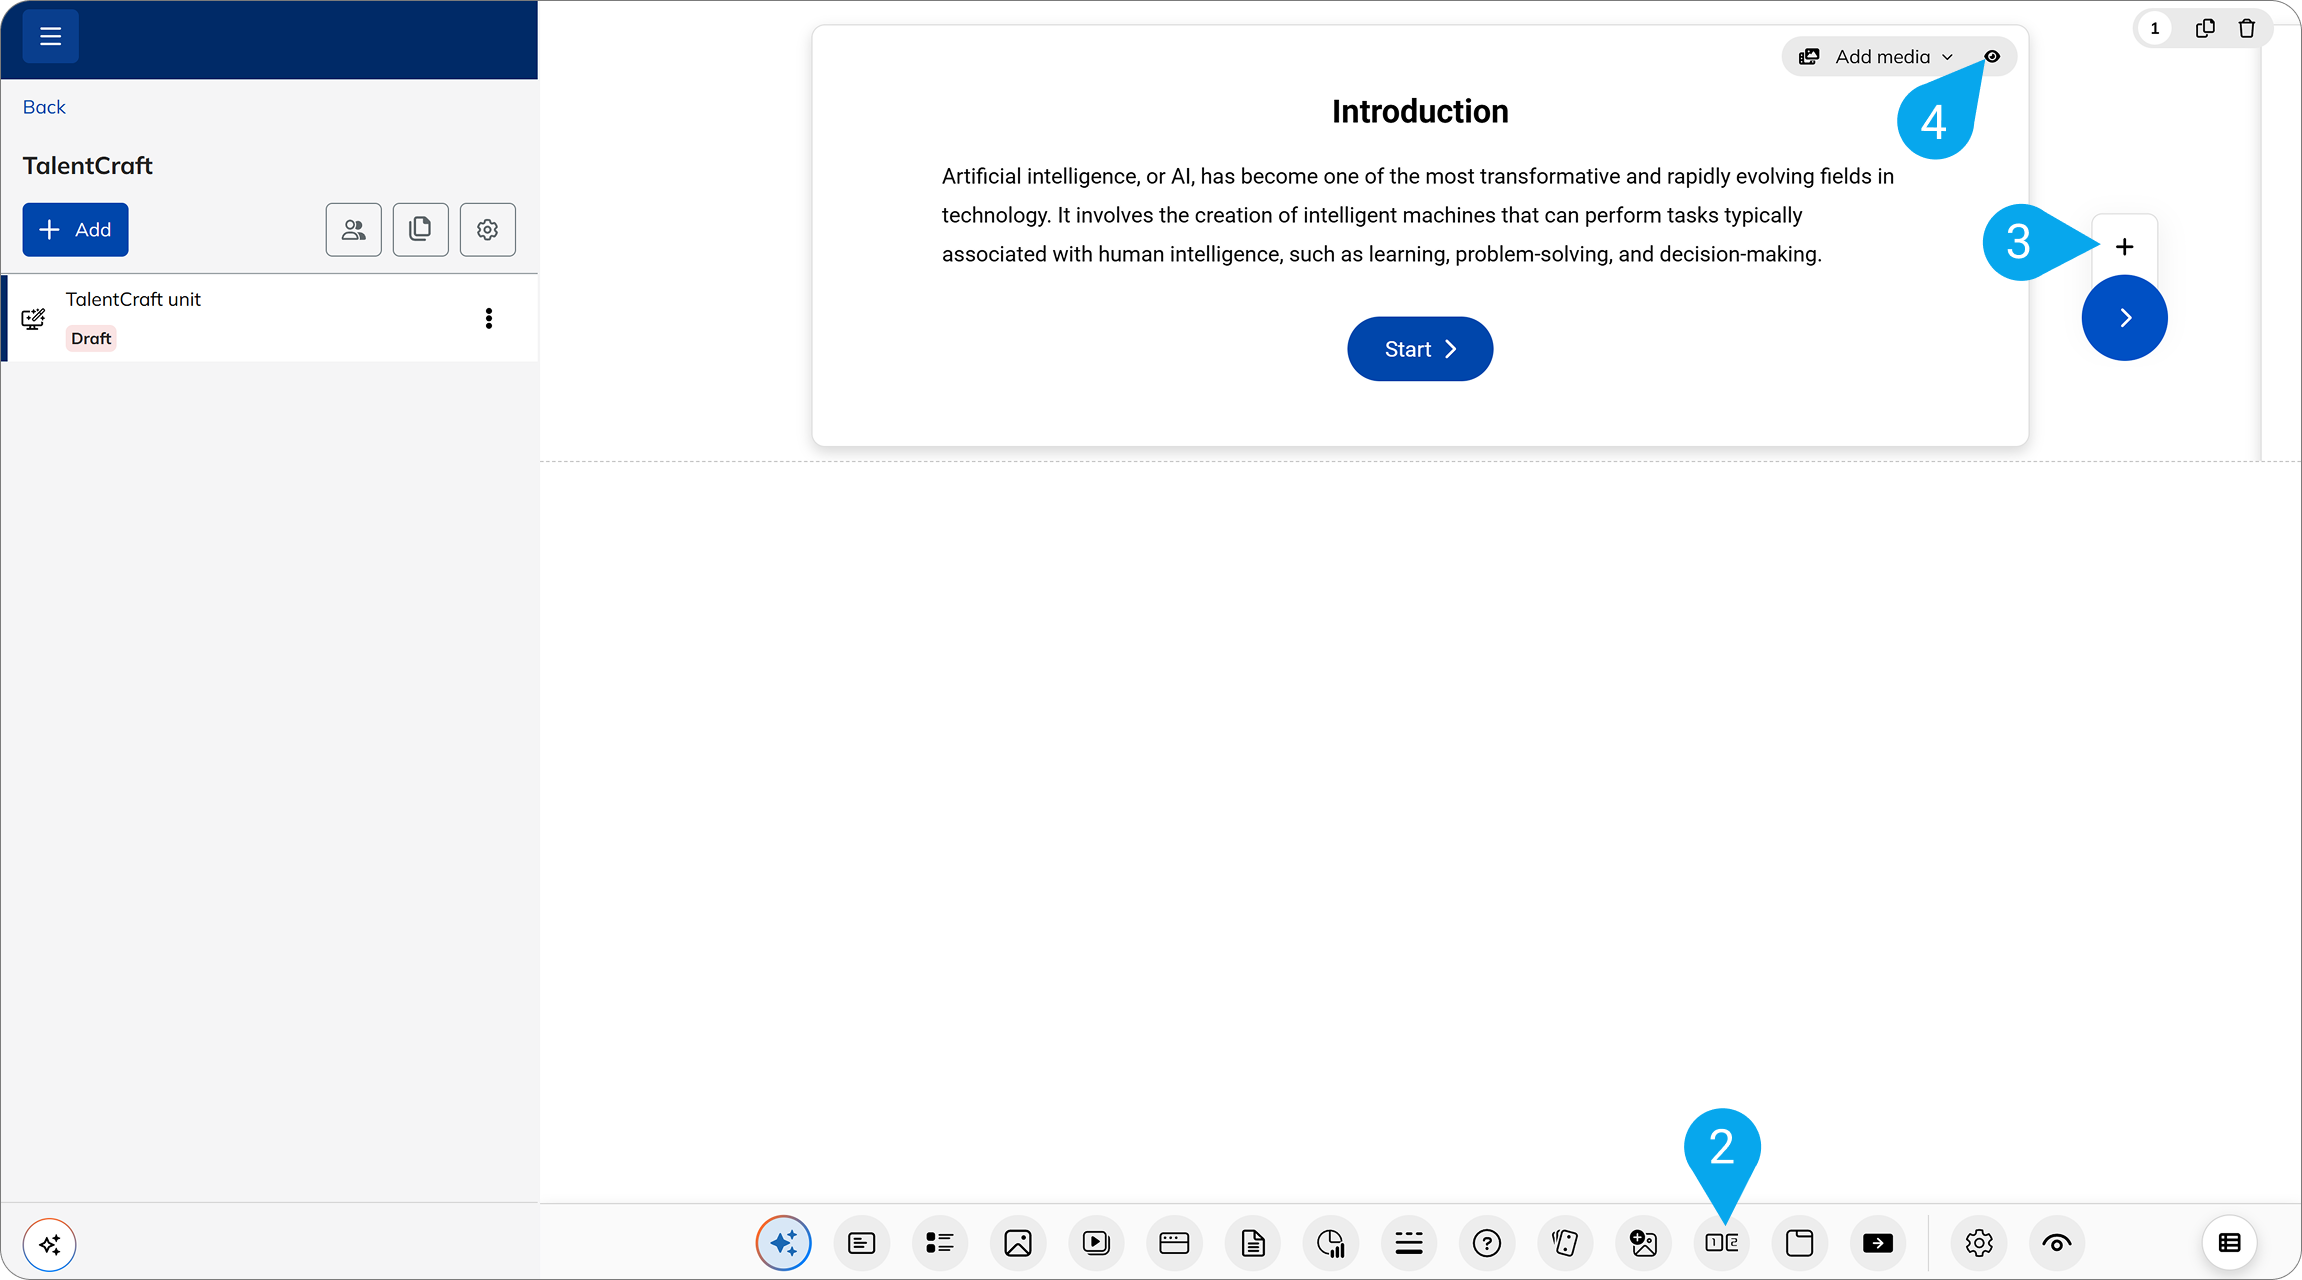Click the numbered sections icon in toolbar

pos(1721,1243)
